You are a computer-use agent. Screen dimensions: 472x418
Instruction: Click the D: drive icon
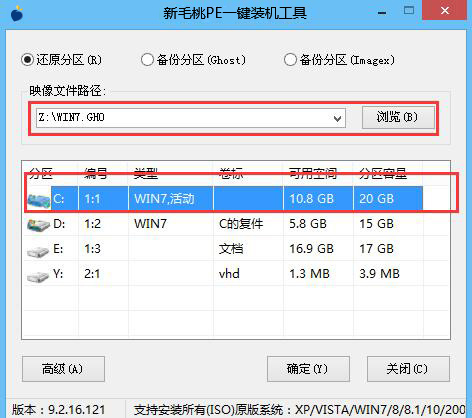(38, 225)
